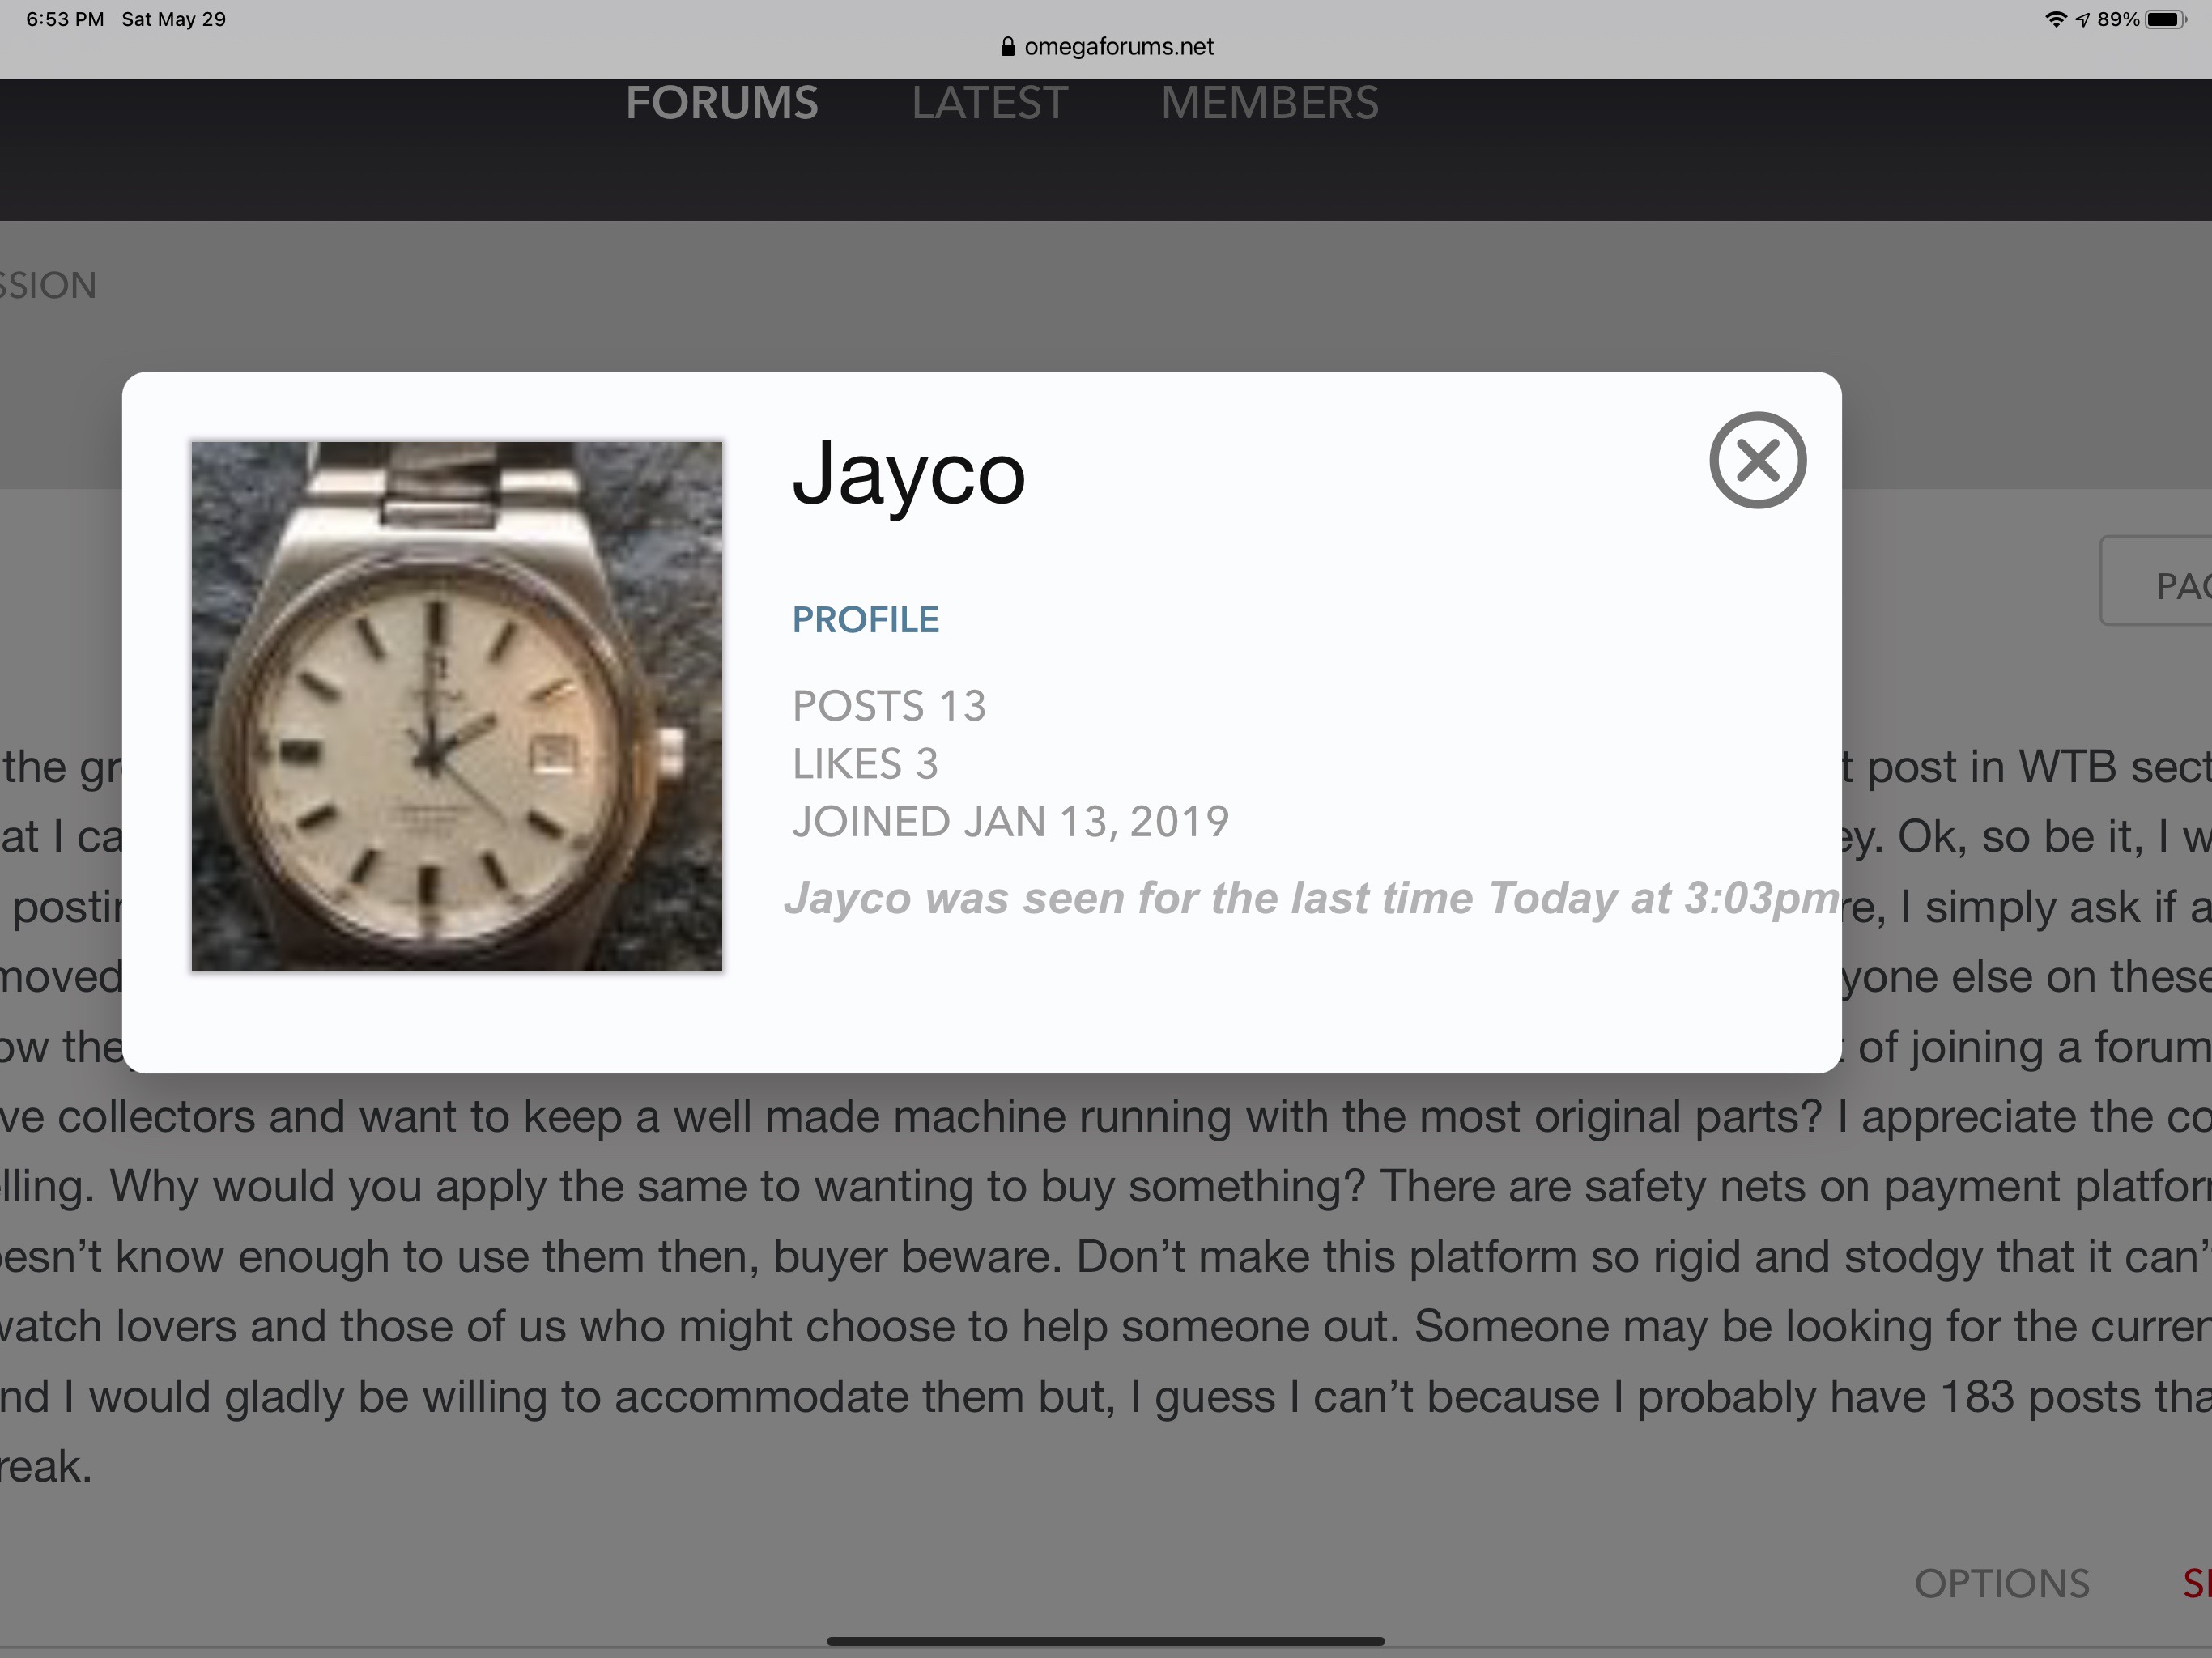Click the JOINED JAN 13, 2019 text
2212x1658 pixels.
[1011, 822]
